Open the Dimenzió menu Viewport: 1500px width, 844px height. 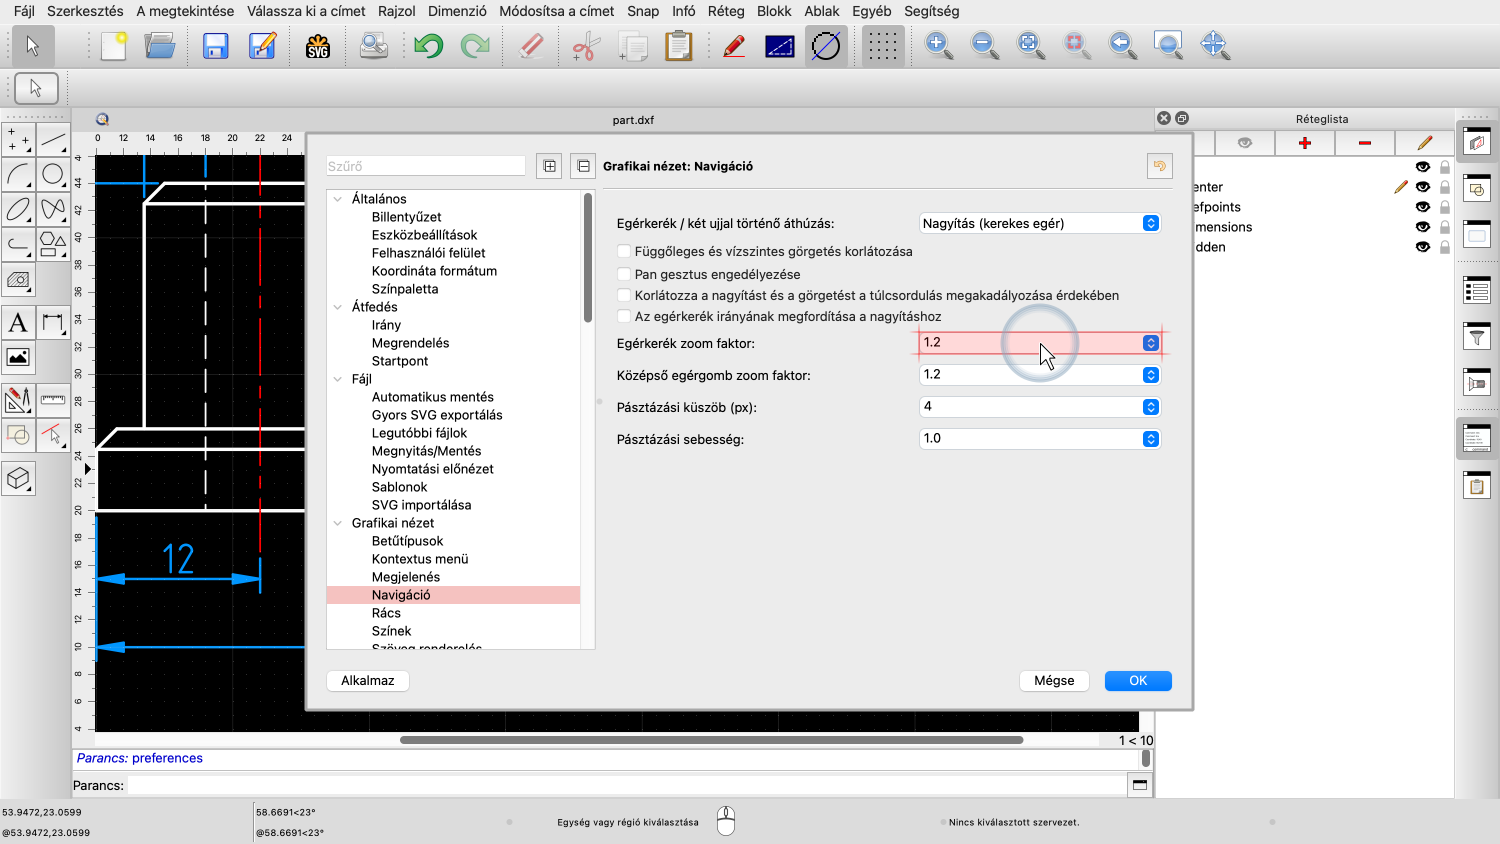[x=457, y=11]
